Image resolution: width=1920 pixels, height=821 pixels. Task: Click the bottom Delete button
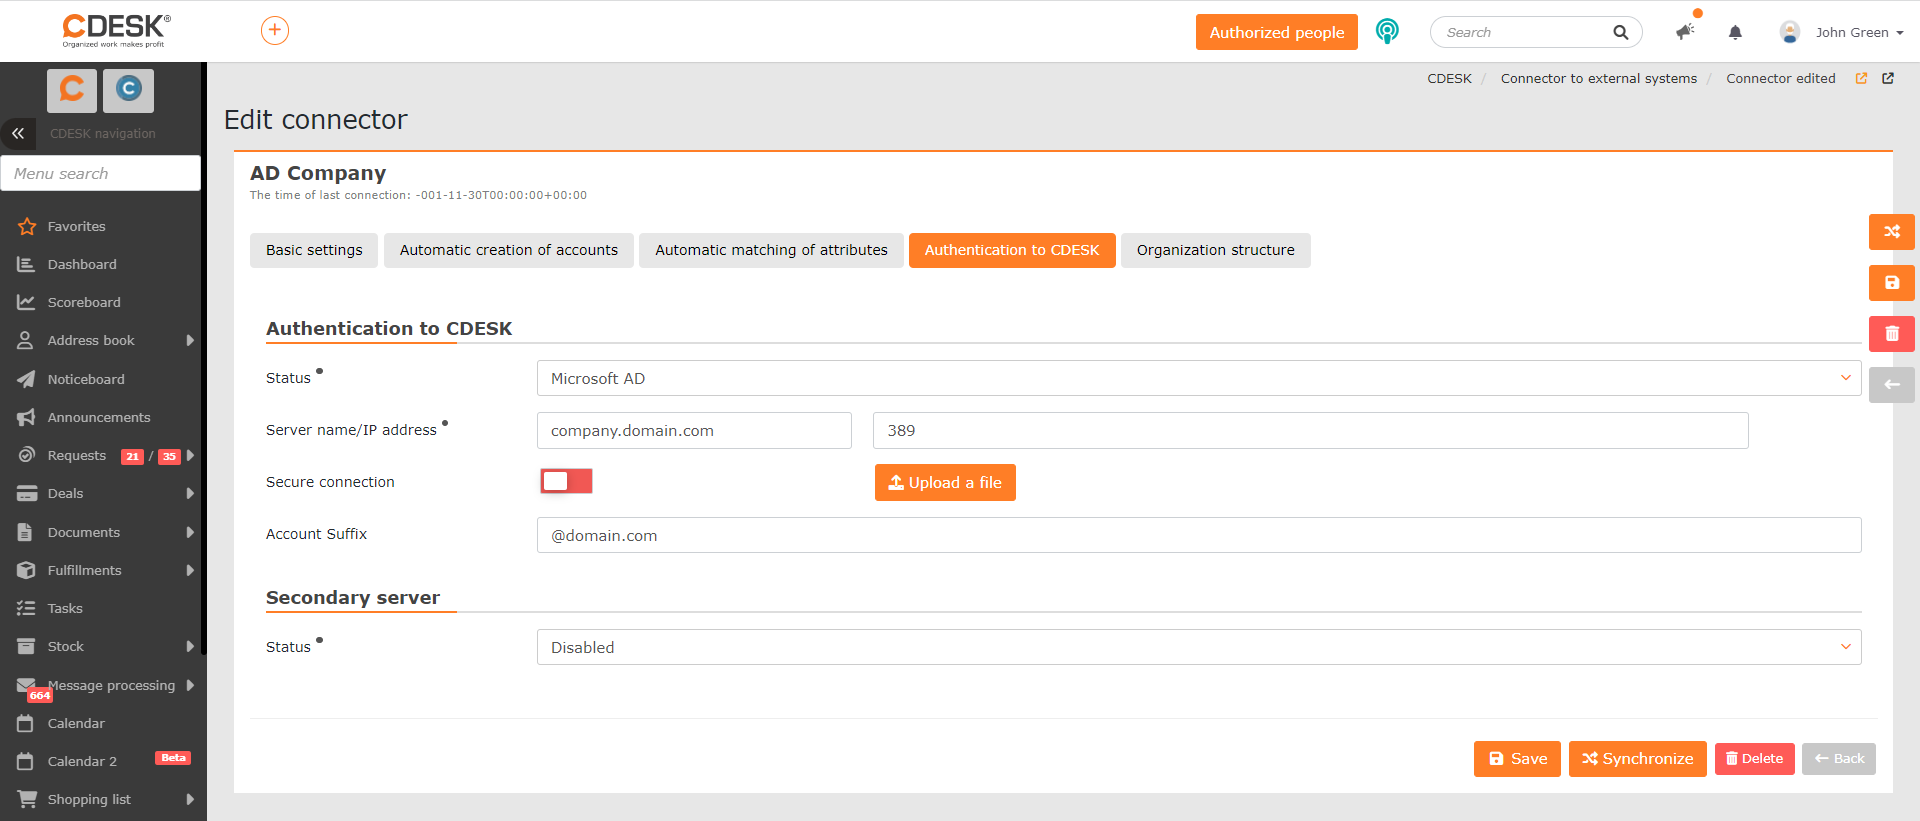pyautogui.click(x=1755, y=759)
